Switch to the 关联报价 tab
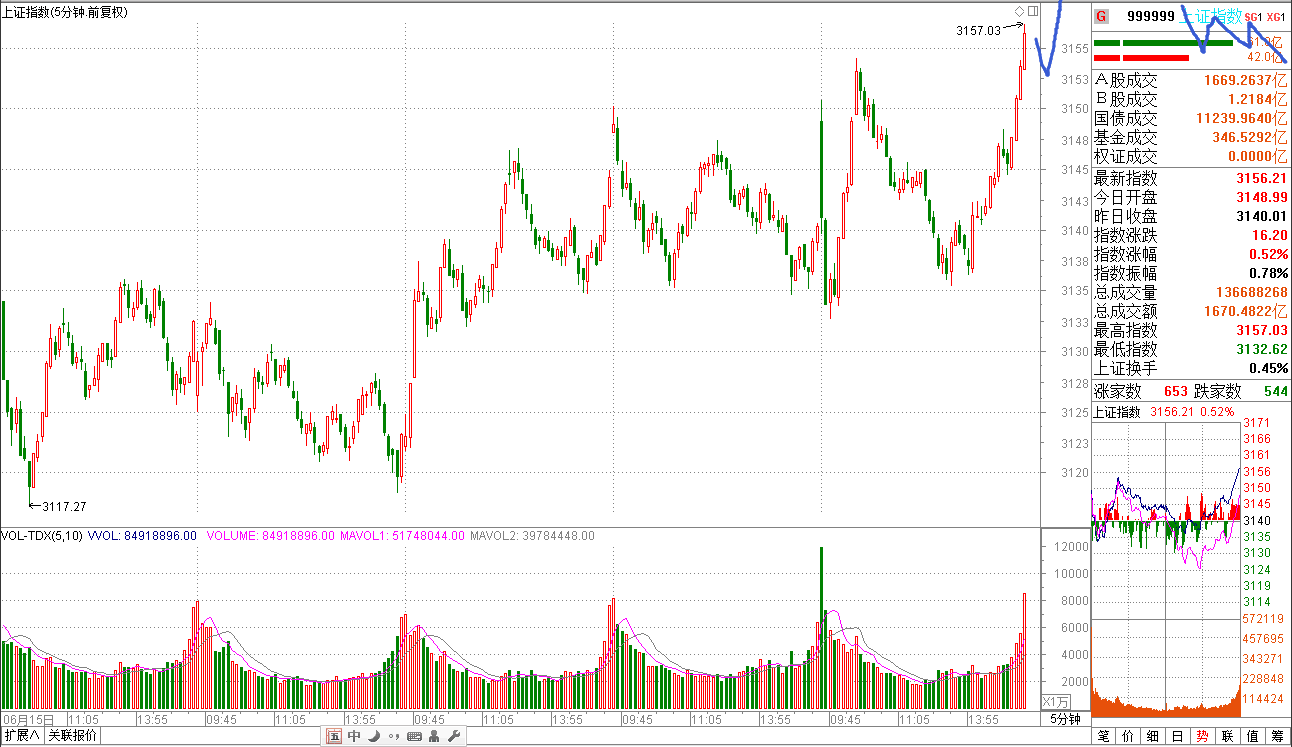Viewport: 1292px width, 747px height. [x=73, y=737]
